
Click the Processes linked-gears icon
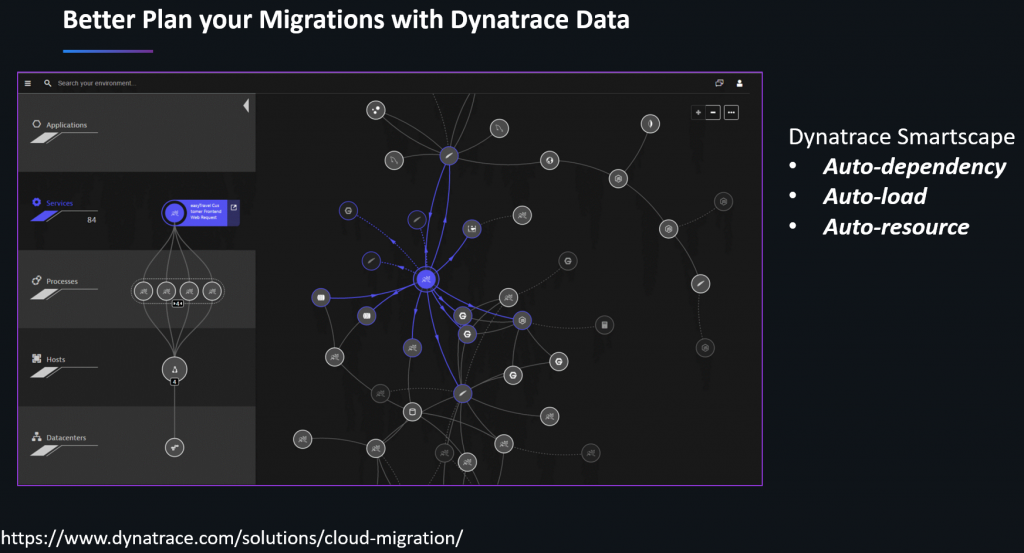coord(37,281)
